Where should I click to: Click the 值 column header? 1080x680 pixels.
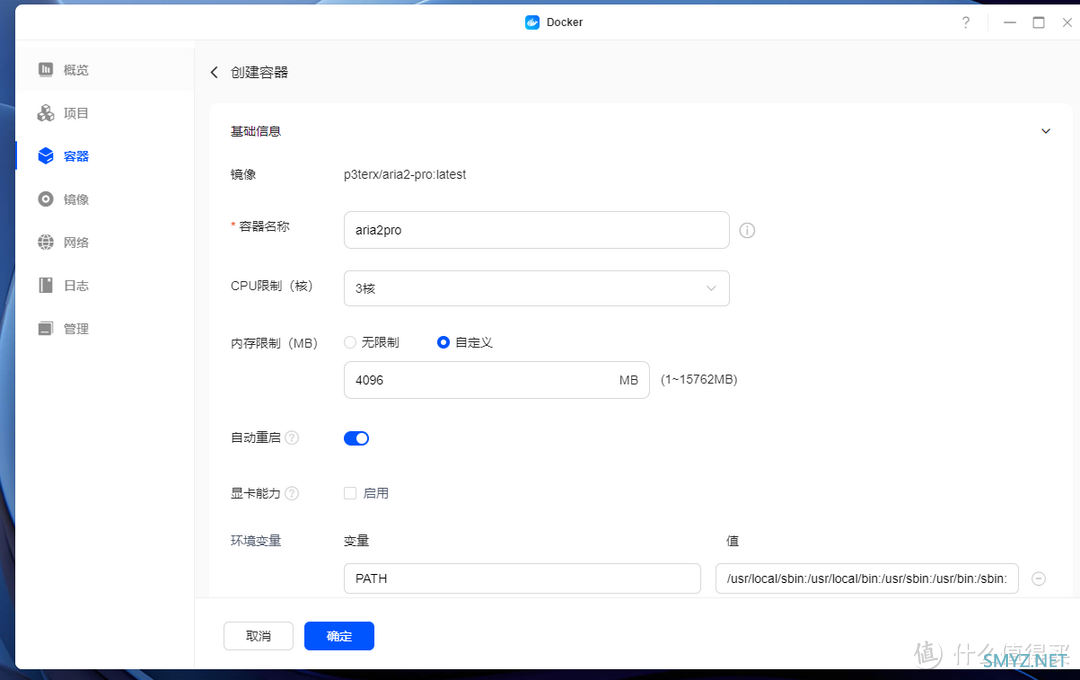(732, 541)
